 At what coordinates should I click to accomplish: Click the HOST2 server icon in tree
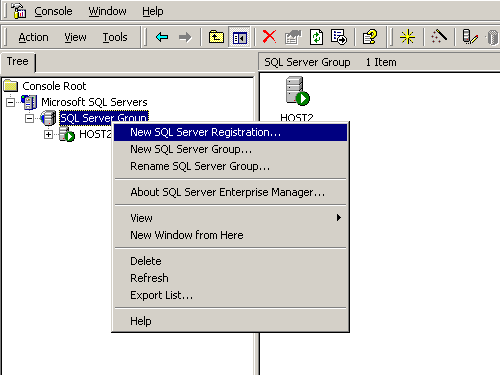[x=67, y=134]
